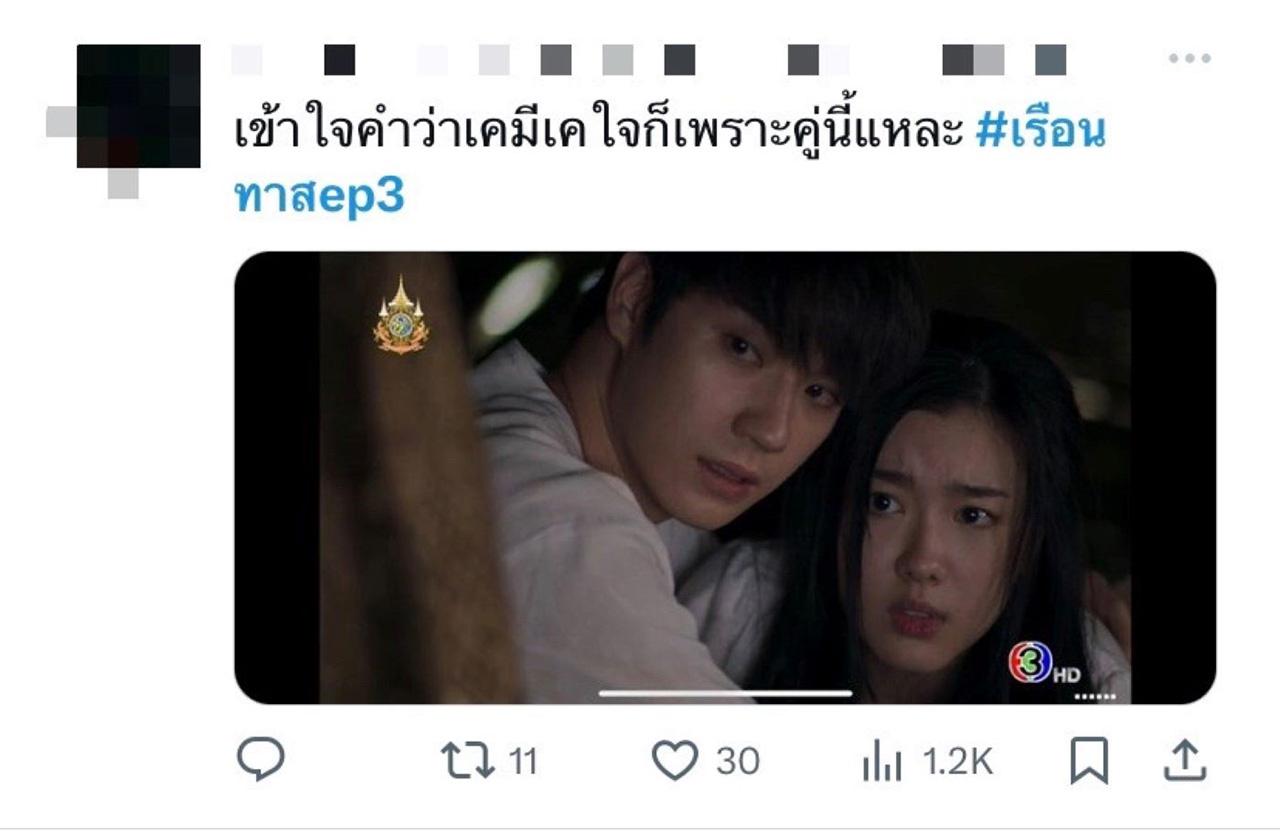Like the tweet with the heart icon
Image resolution: width=1280 pixels, height=833 pixels.
point(675,762)
